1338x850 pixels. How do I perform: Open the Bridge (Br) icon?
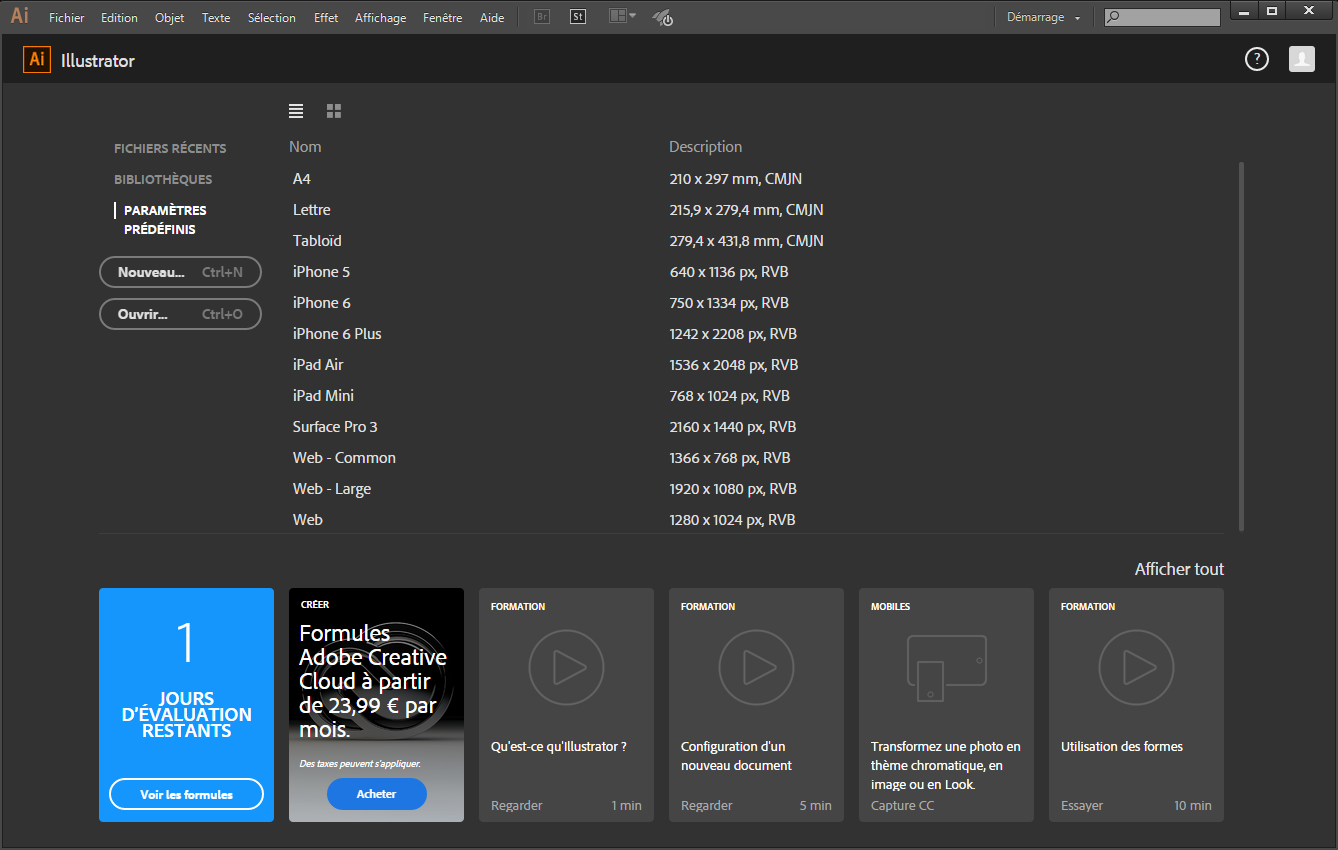pyautogui.click(x=542, y=17)
